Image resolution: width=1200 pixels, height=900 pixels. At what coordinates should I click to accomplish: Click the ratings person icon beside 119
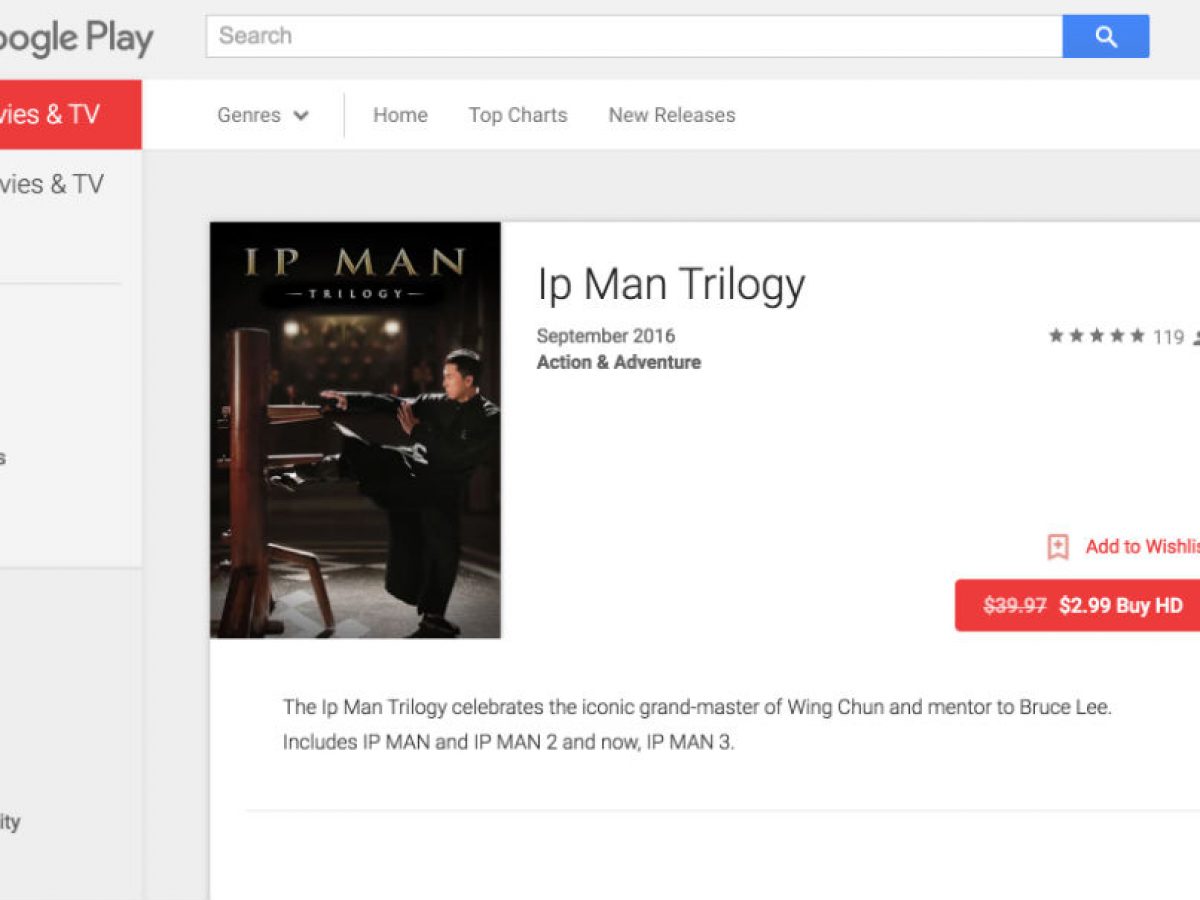point(1196,338)
